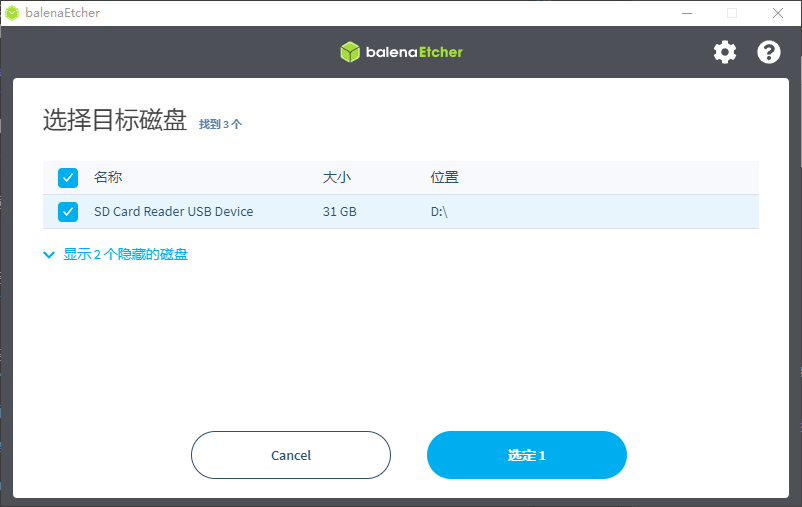802x507 pixels.
Task: Click the '31 GB' size cell
Action: click(x=340, y=212)
